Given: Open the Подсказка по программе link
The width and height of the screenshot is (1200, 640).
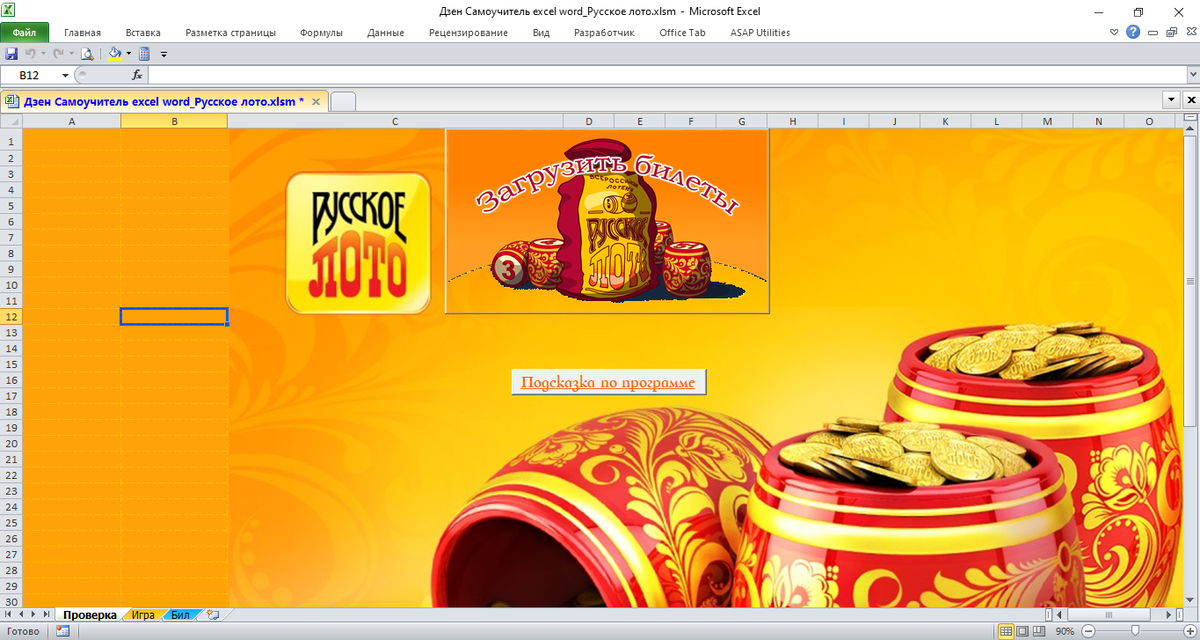Looking at the screenshot, I should pos(608,382).
